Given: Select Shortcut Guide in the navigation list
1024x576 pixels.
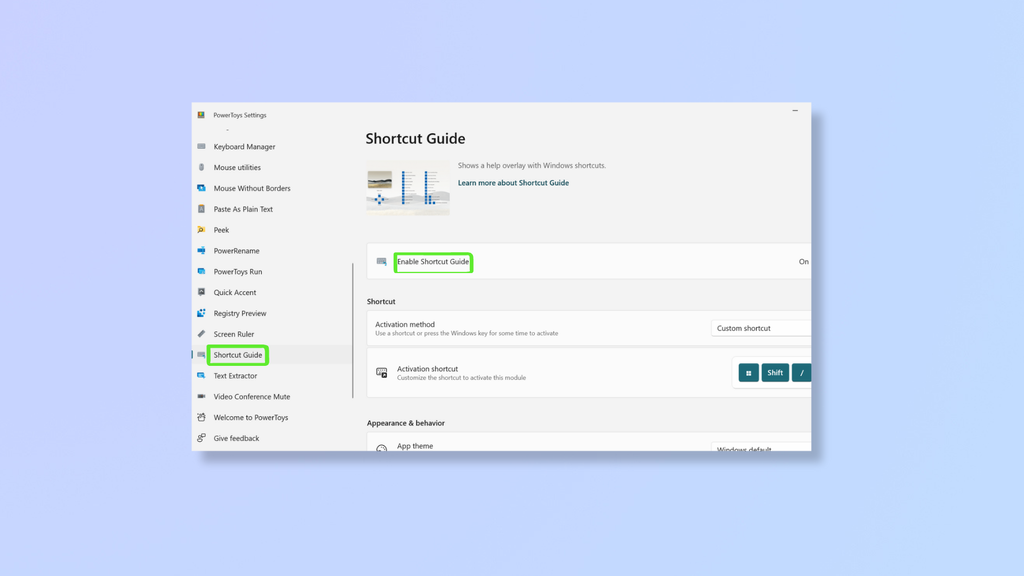Looking at the screenshot, I should click(x=237, y=355).
